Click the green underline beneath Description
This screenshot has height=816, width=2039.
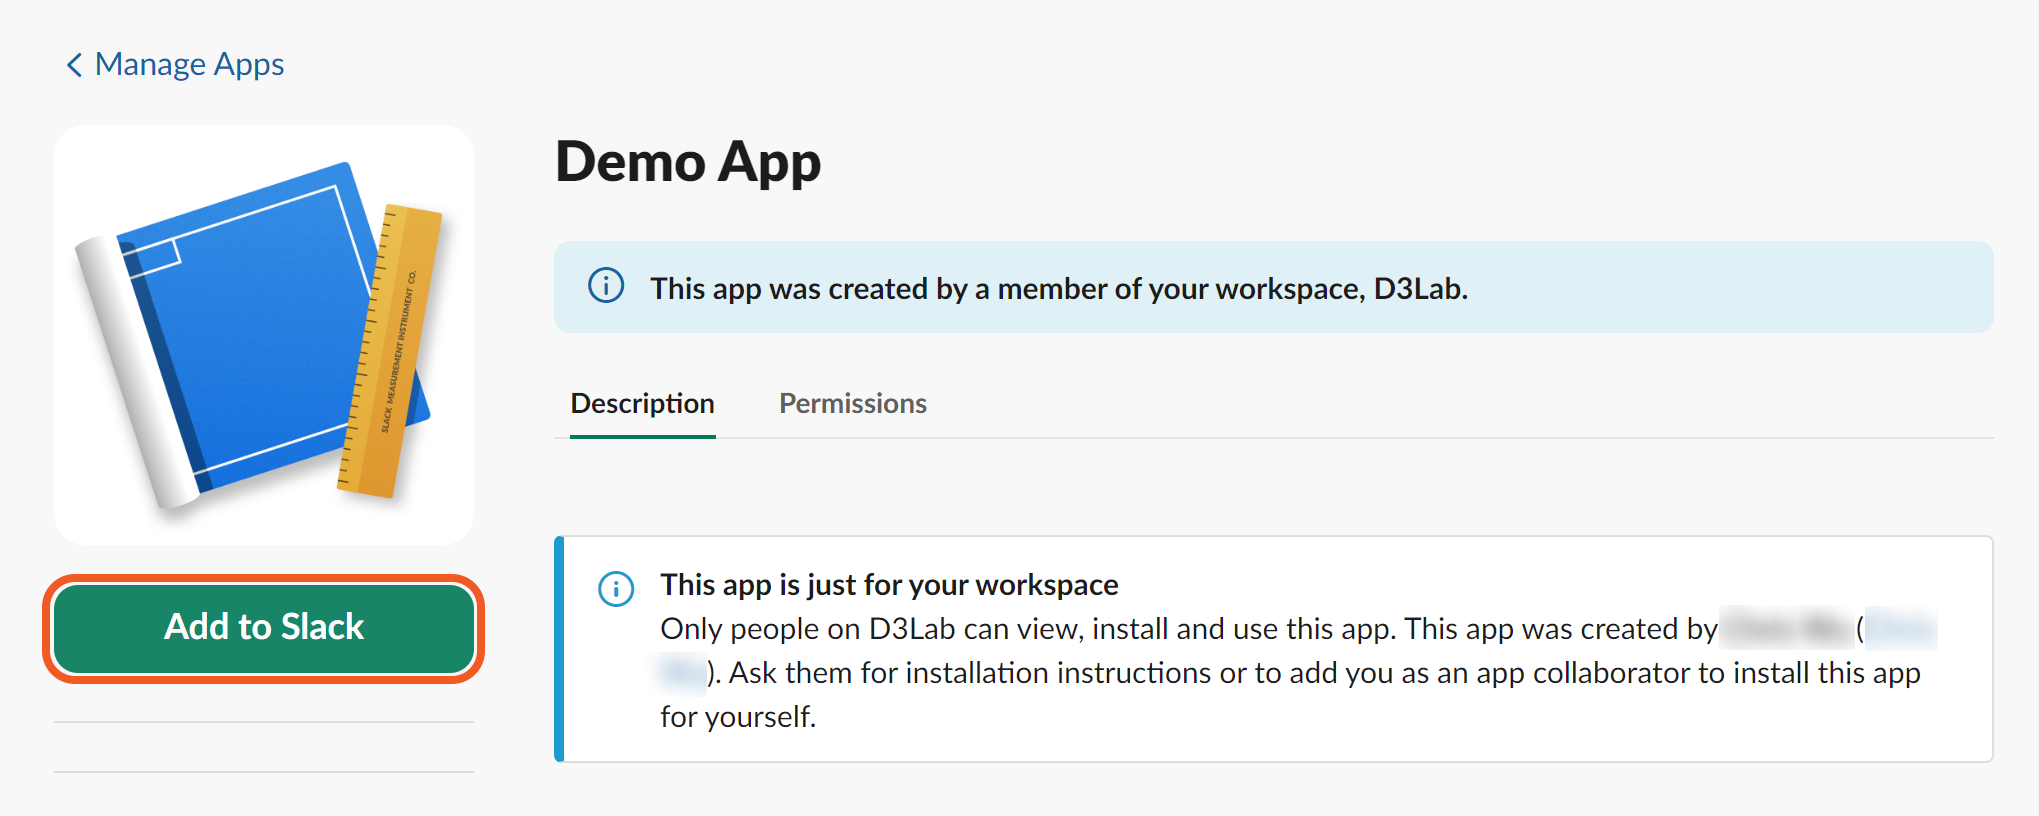(x=642, y=436)
